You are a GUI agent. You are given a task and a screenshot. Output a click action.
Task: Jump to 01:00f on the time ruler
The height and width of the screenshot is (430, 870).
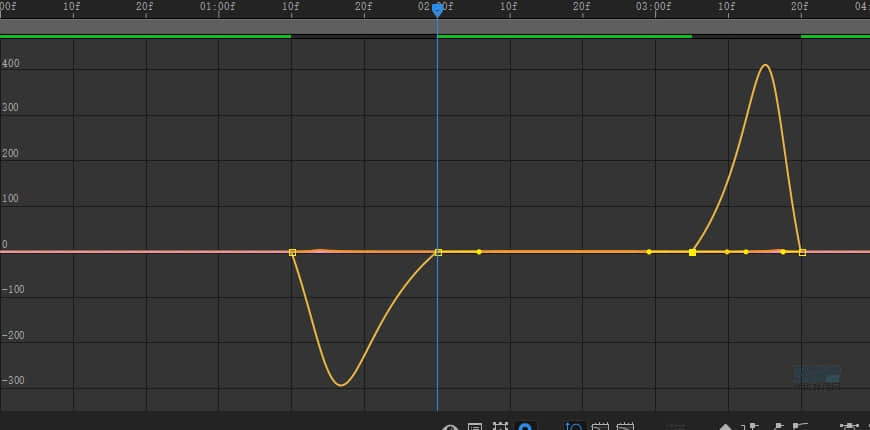[x=219, y=8]
